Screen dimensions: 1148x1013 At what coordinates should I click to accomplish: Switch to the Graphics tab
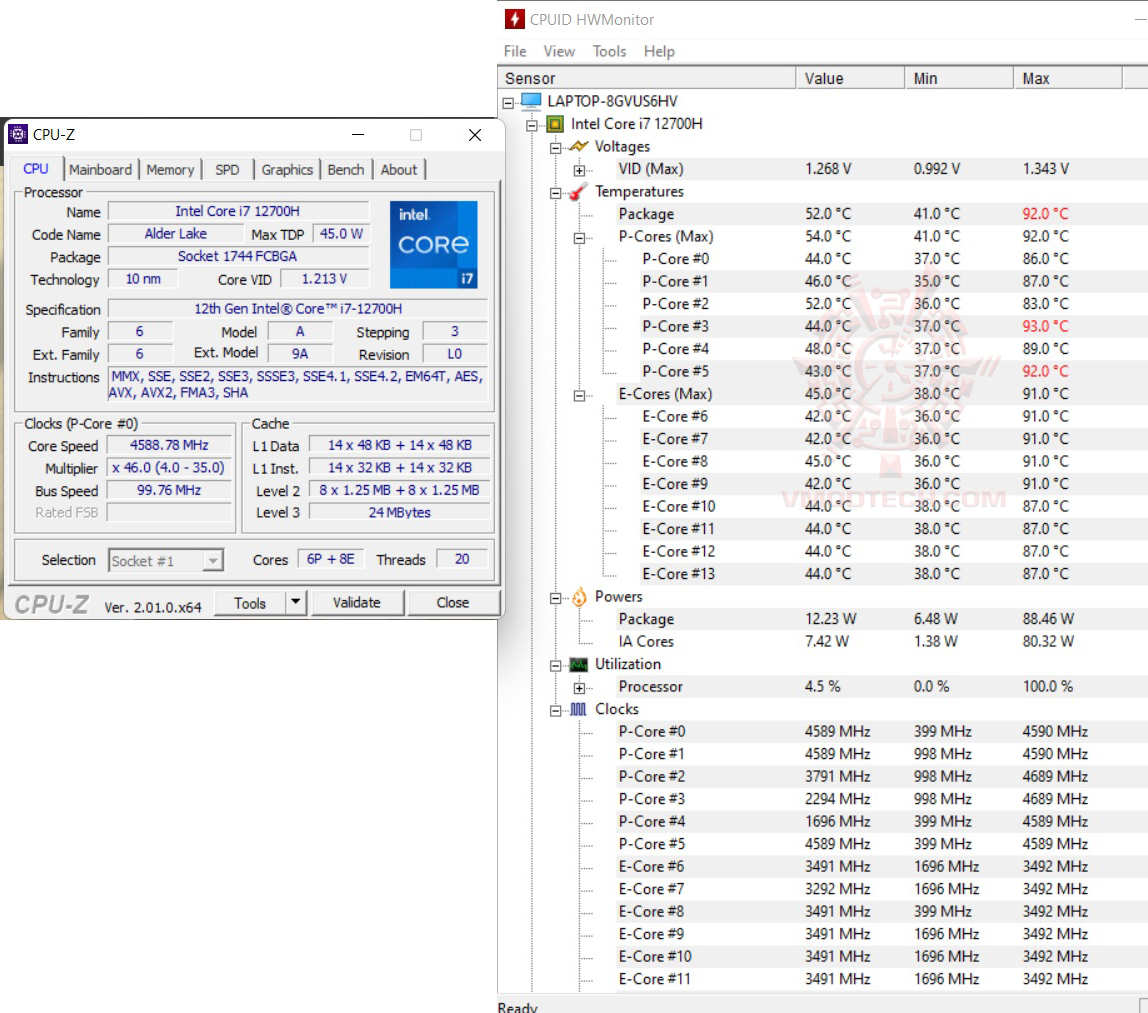click(x=287, y=170)
